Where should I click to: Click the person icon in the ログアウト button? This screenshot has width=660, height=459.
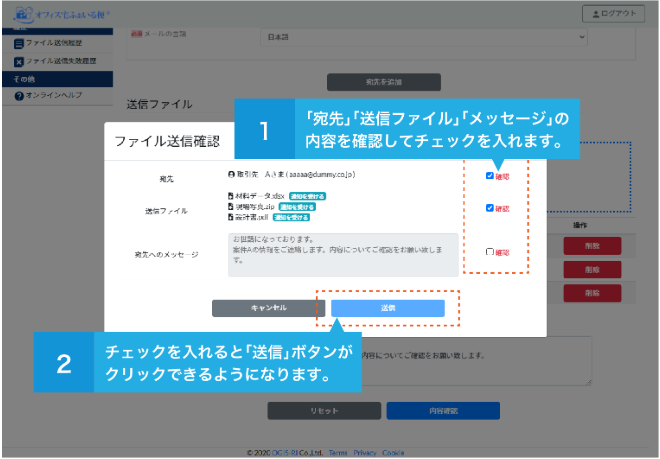pos(596,14)
